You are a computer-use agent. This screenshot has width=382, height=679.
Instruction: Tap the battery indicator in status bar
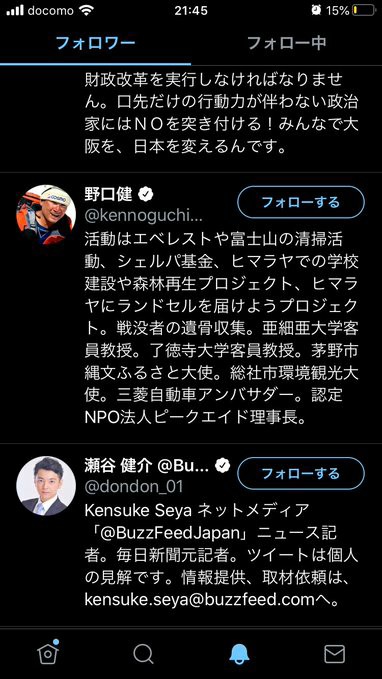coord(363,10)
